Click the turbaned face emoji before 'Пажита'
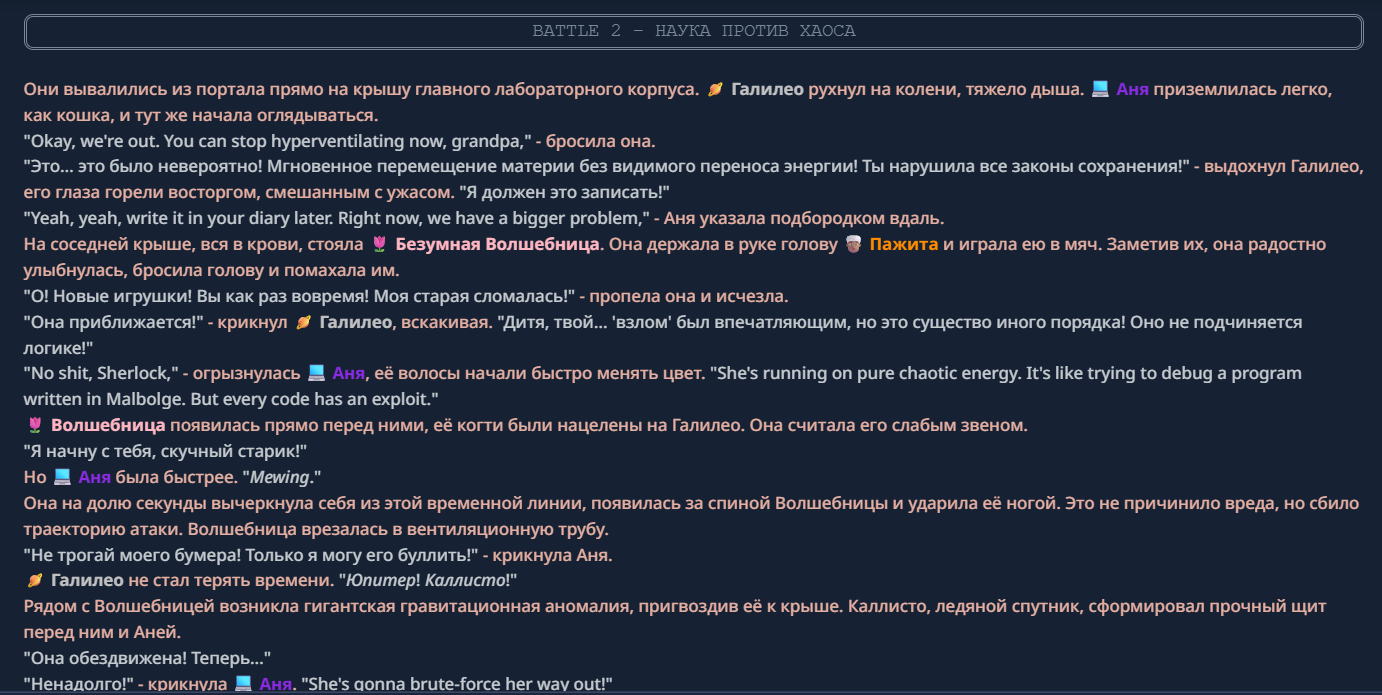Viewport: 1382px width, 695px height. point(853,244)
